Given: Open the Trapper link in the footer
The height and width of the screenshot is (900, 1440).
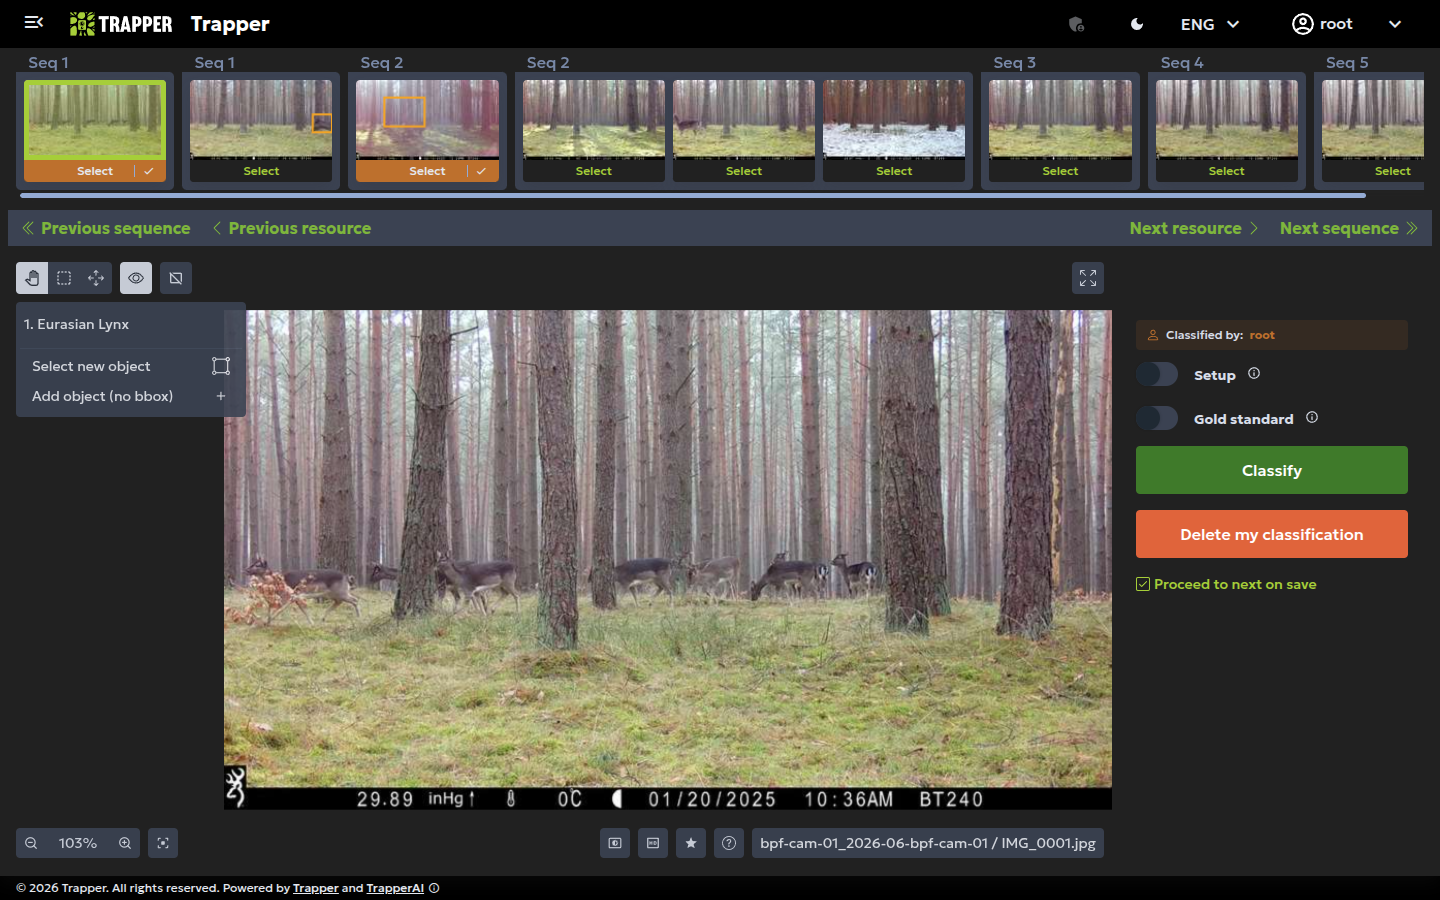Looking at the screenshot, I should pyautogui.click(x=316, y=888).
